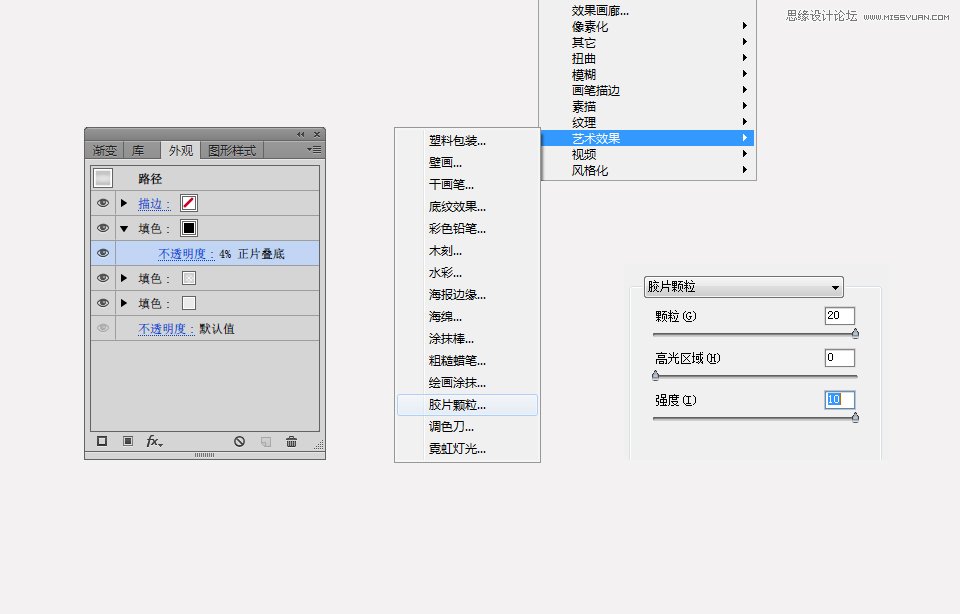
Task: Open the 画笔描边 submenu
Action: click(647, 90)
